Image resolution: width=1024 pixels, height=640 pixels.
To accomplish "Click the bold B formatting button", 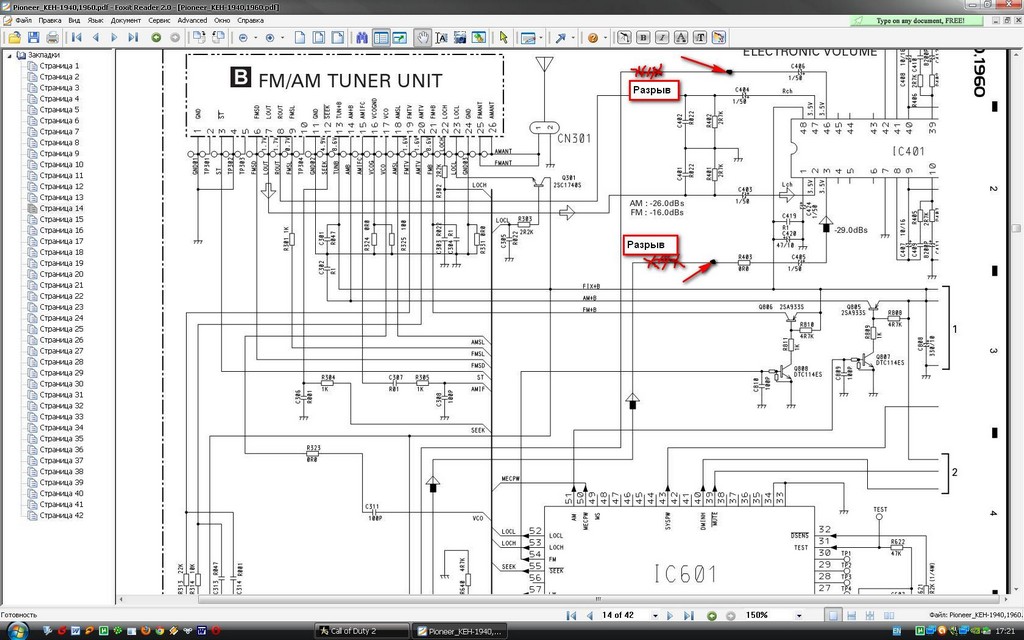I will [x=643, y=38].
